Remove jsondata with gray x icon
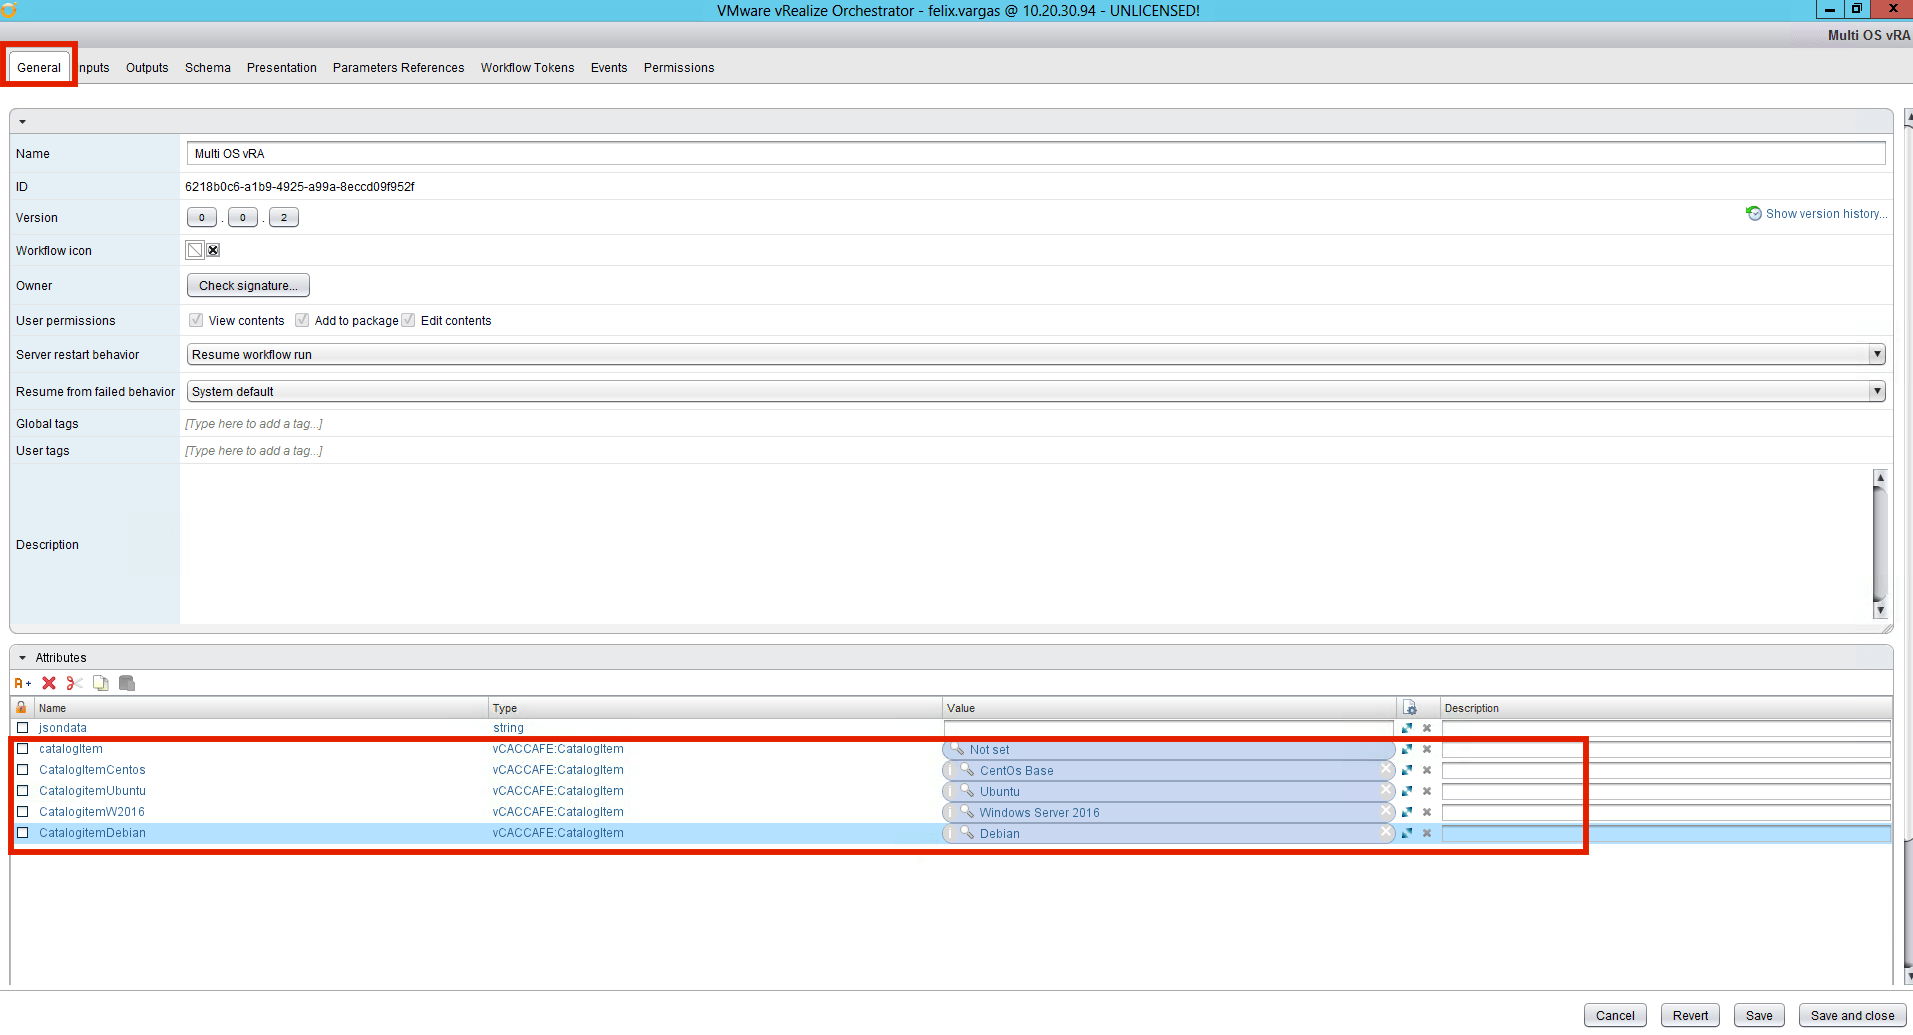The height and width of the screenshot is (1035, 1913). pyautogui.click(x=1427, y=728)
